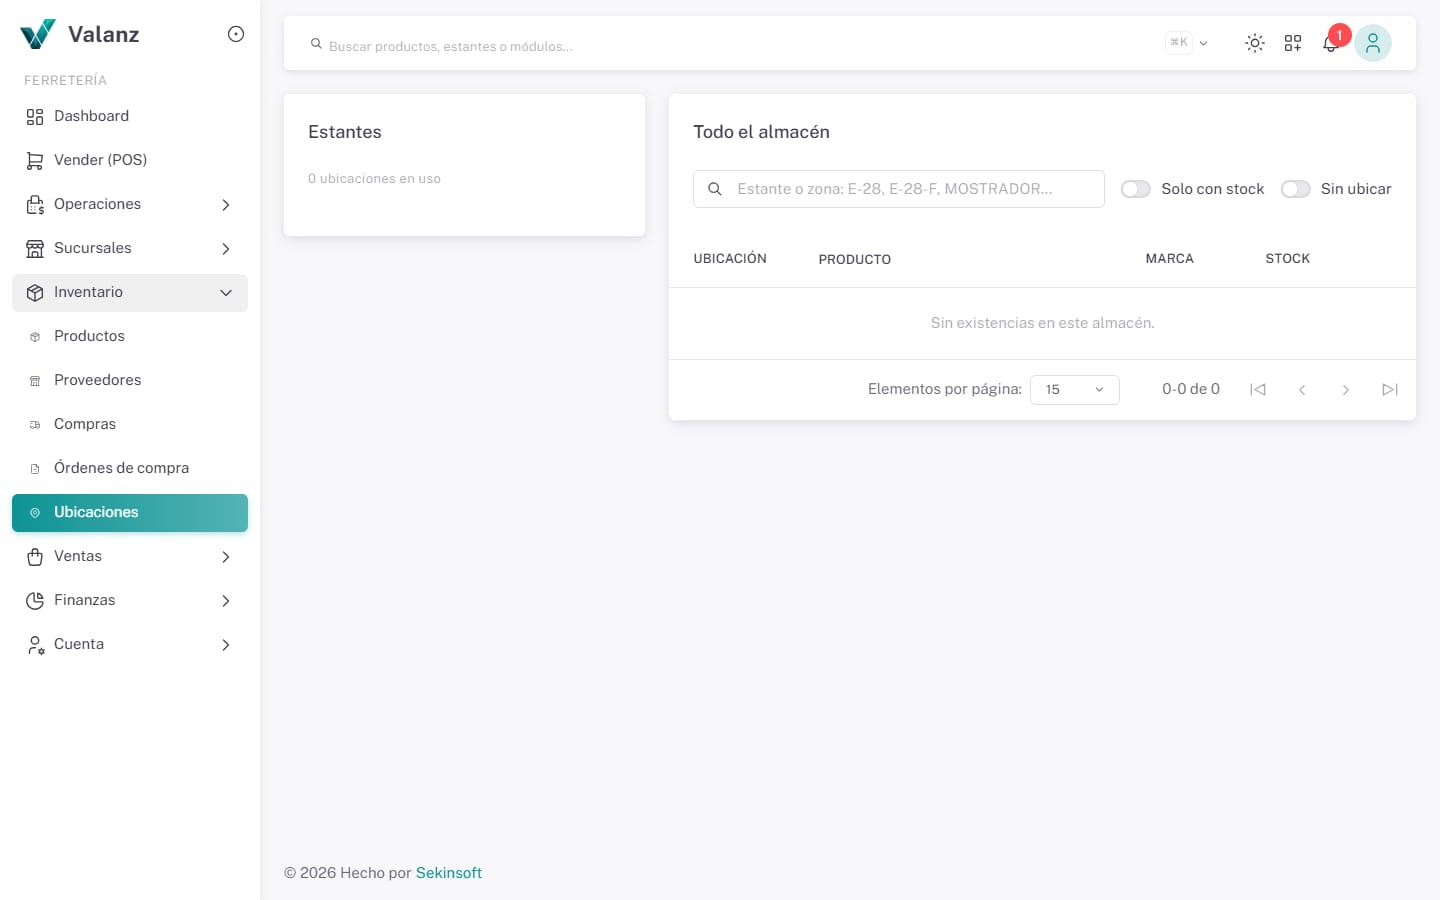Enable the Sin ubicar switch
This screenshot has height=900, width=1440.
1296,189
